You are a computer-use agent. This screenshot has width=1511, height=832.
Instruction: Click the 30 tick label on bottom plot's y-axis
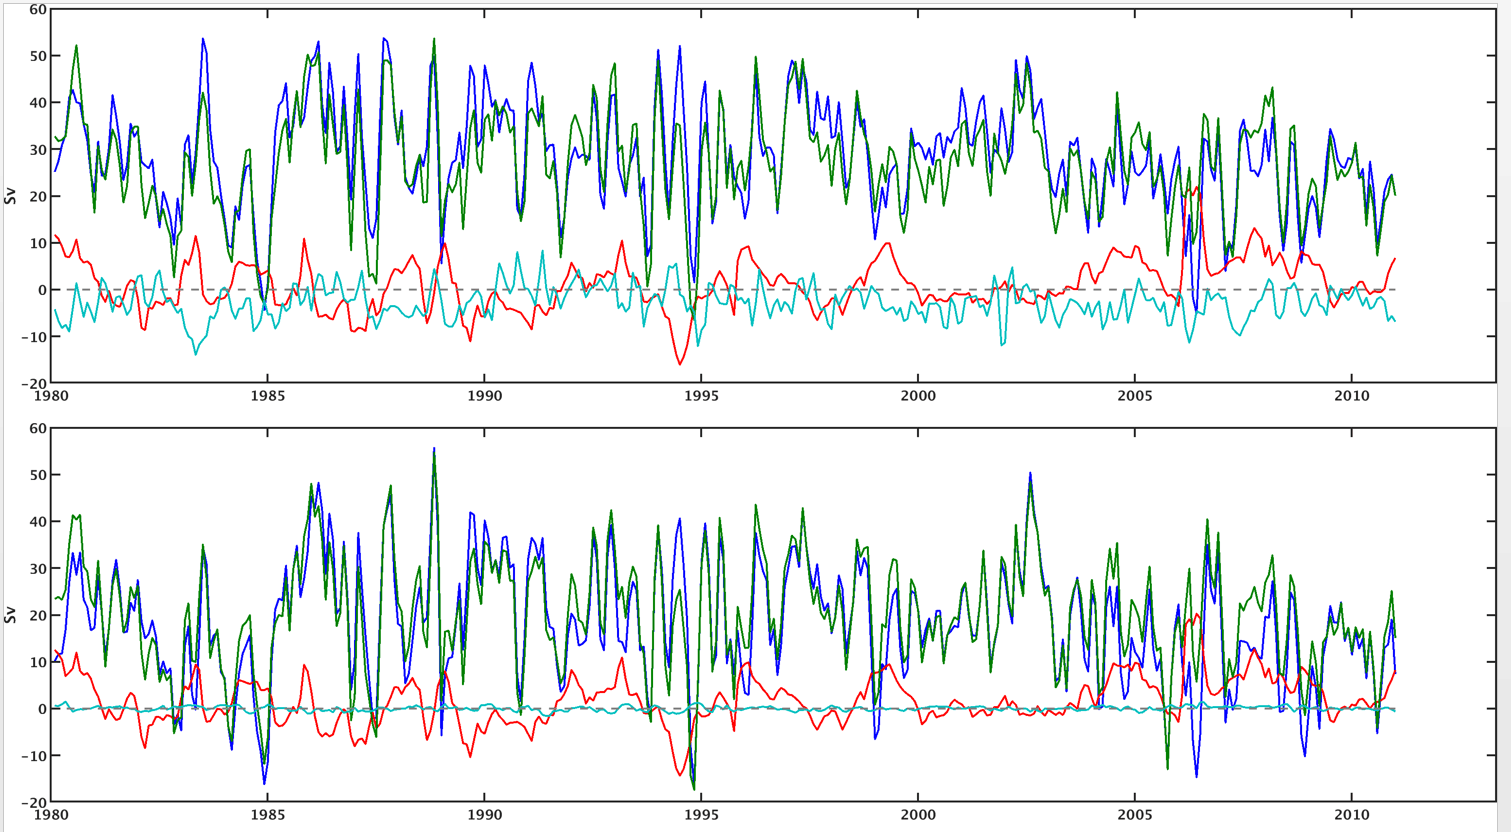point(37,569)
